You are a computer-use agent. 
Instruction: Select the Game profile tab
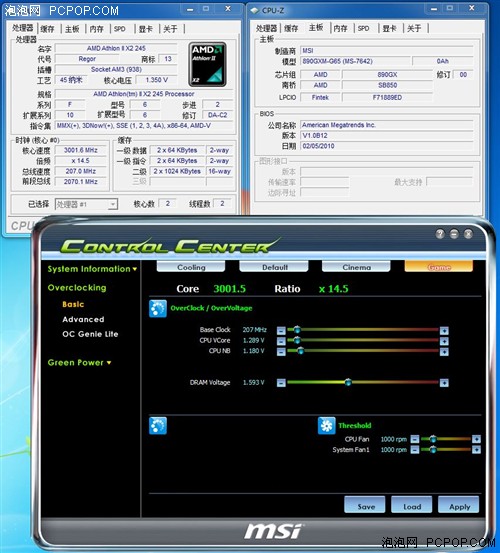pyautogui.click(x=439, y=267)
